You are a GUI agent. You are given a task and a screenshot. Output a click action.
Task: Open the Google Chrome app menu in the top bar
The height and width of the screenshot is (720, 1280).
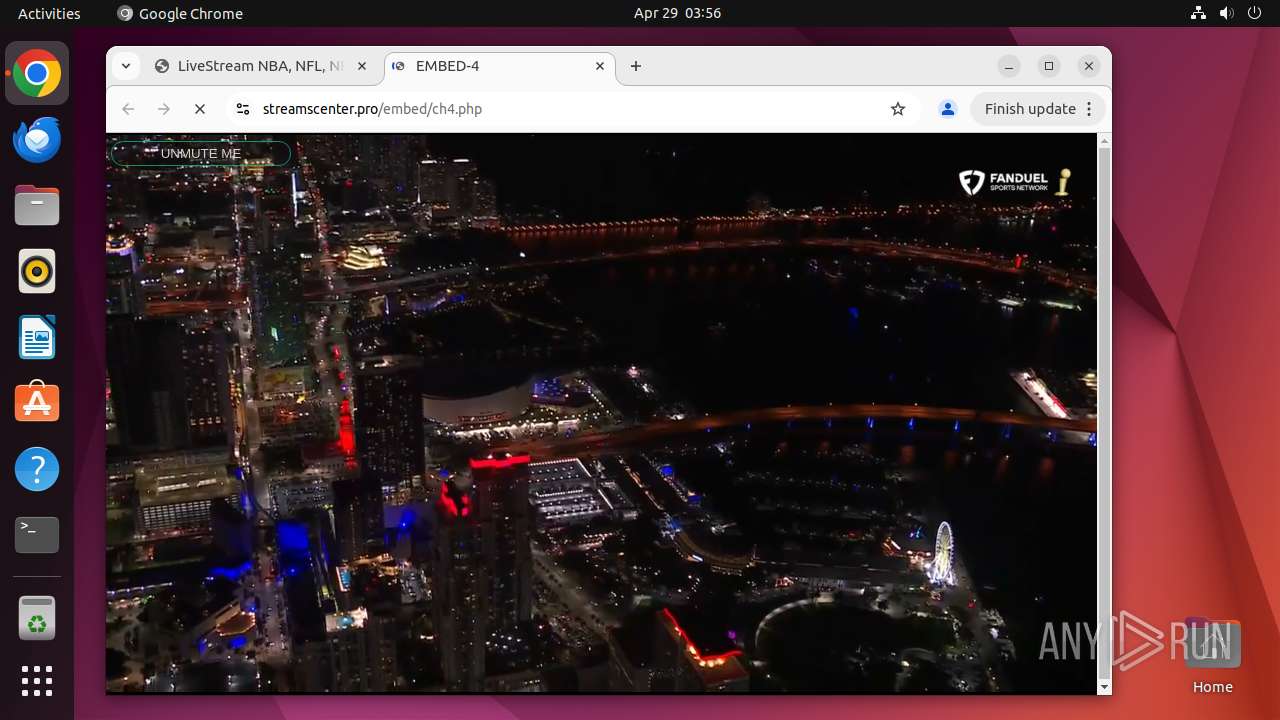(x=180, y=13)
